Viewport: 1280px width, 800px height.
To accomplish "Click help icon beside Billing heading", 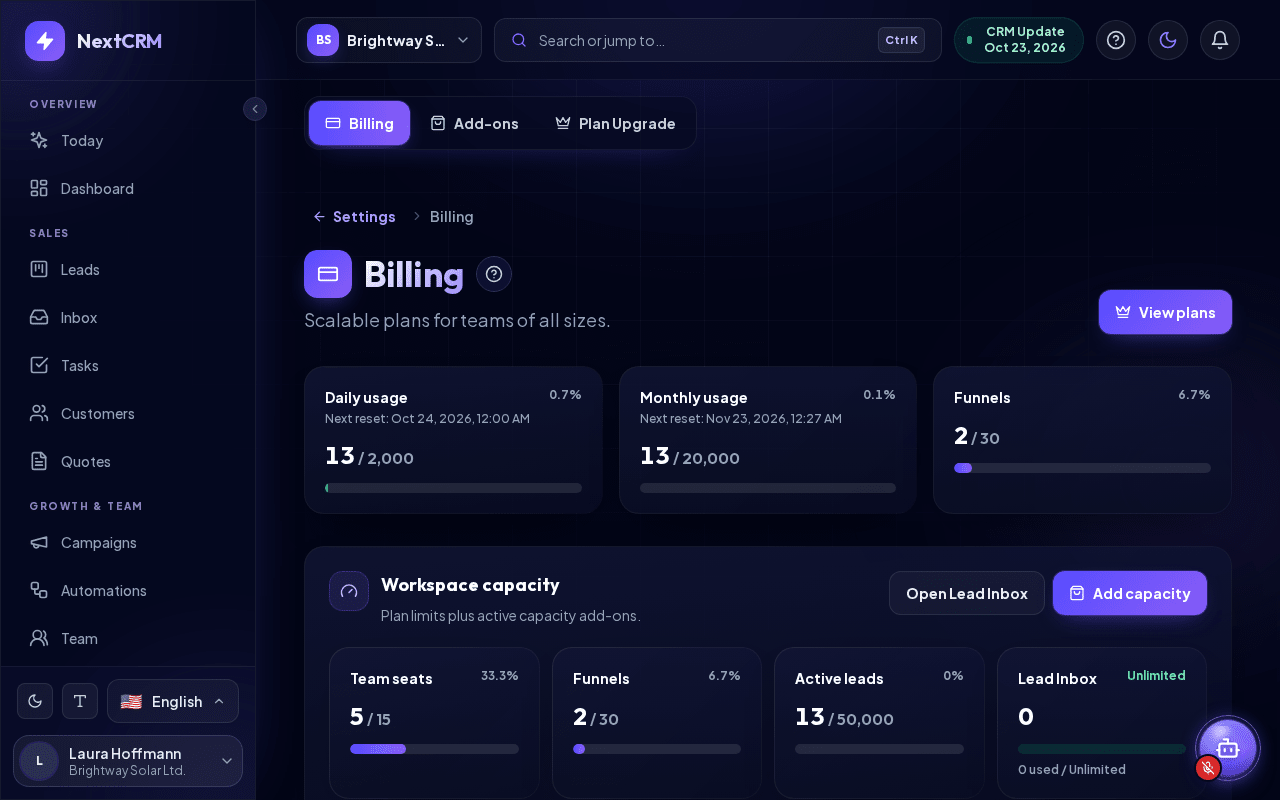I will pos(494,274).
